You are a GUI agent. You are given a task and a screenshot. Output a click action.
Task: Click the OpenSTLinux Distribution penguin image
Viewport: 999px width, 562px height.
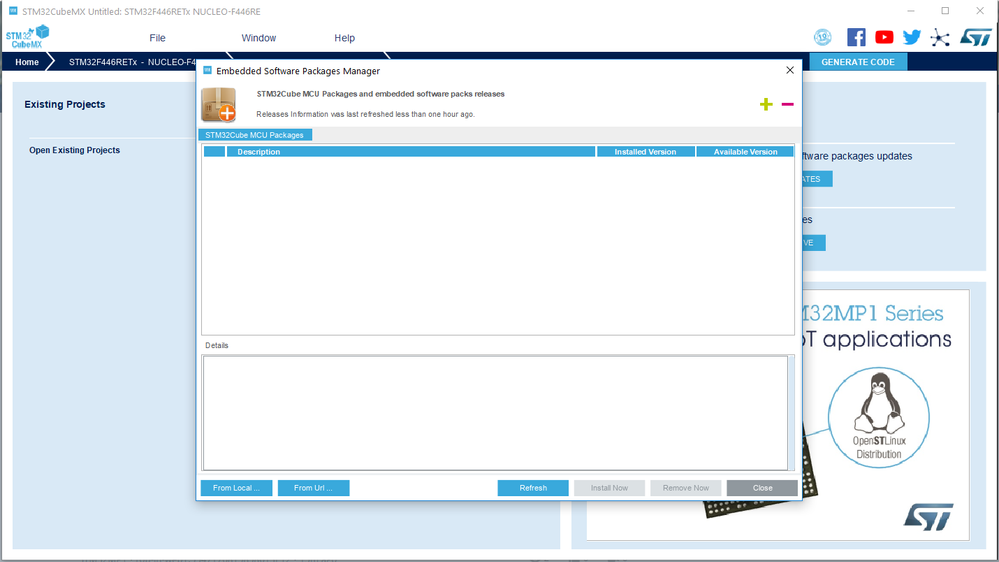pos(879,417)
